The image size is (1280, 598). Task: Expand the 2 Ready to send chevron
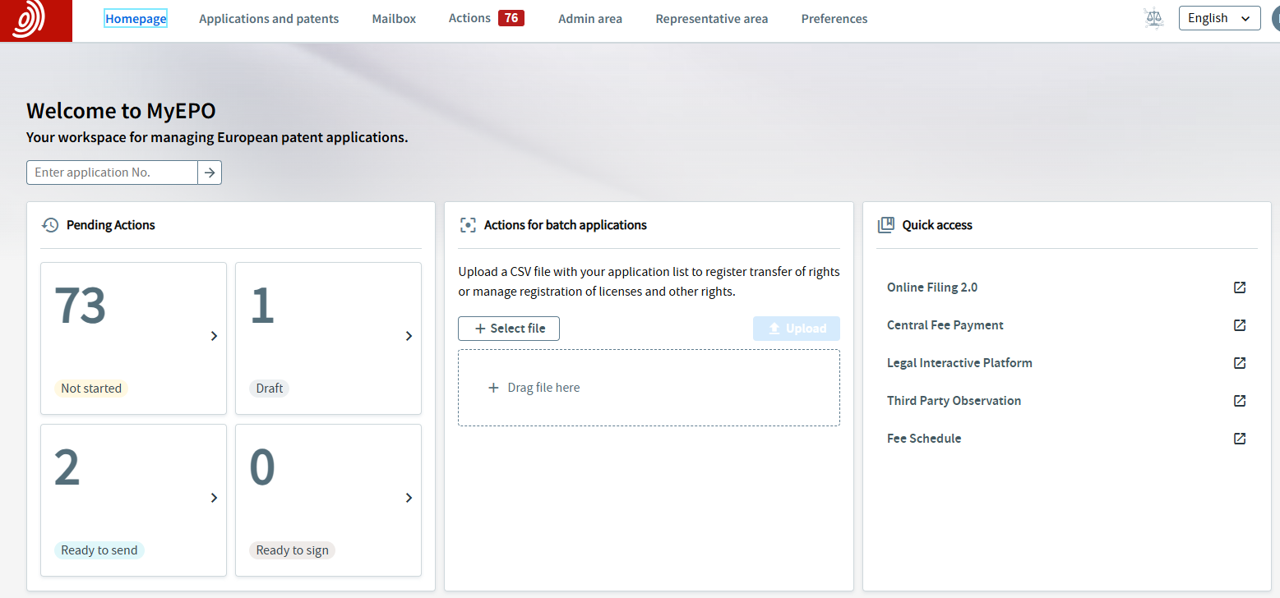coord(214,498)
